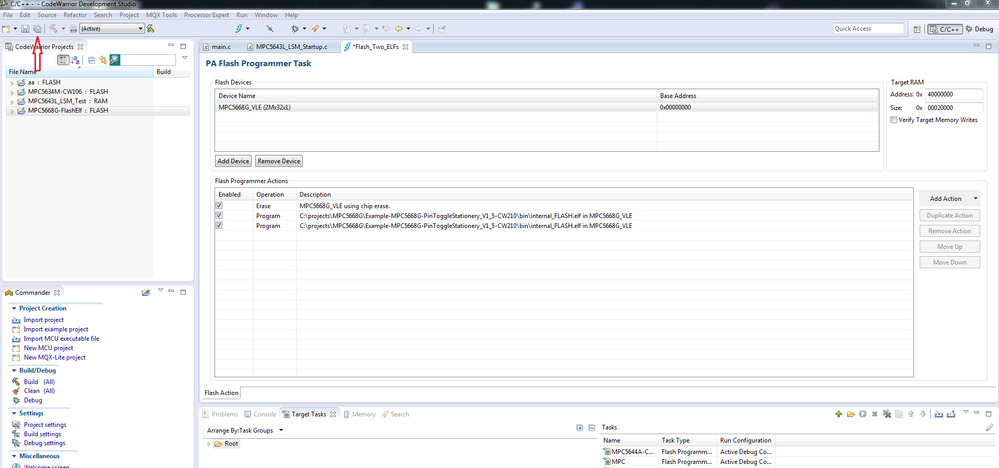Click the Commander toolbar icon next to view menu
Viewport: 999px width, 468px height.
coord(146,292)
